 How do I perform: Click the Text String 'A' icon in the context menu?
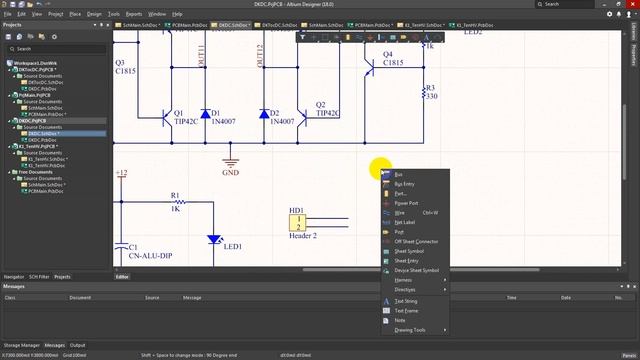[386, 301]
